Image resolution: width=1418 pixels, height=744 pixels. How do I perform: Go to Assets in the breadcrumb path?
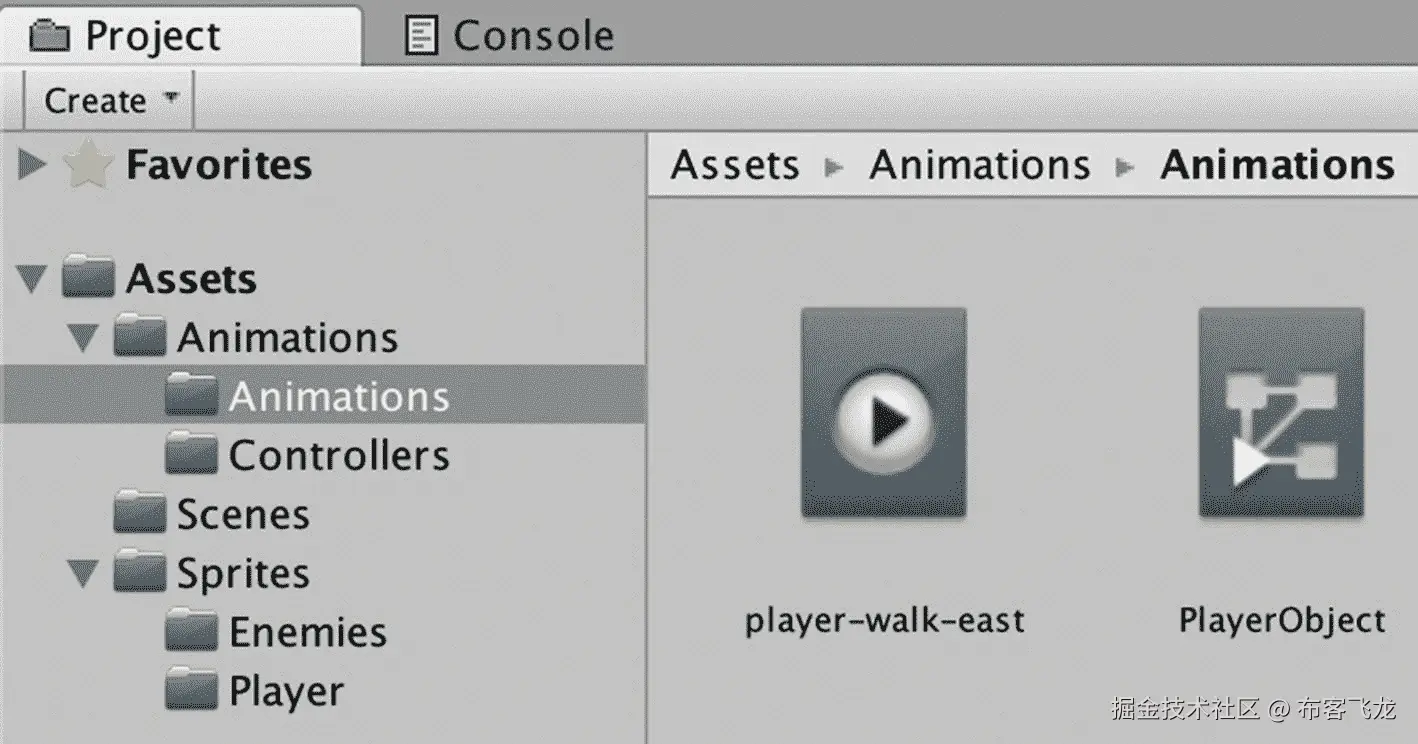735,166
